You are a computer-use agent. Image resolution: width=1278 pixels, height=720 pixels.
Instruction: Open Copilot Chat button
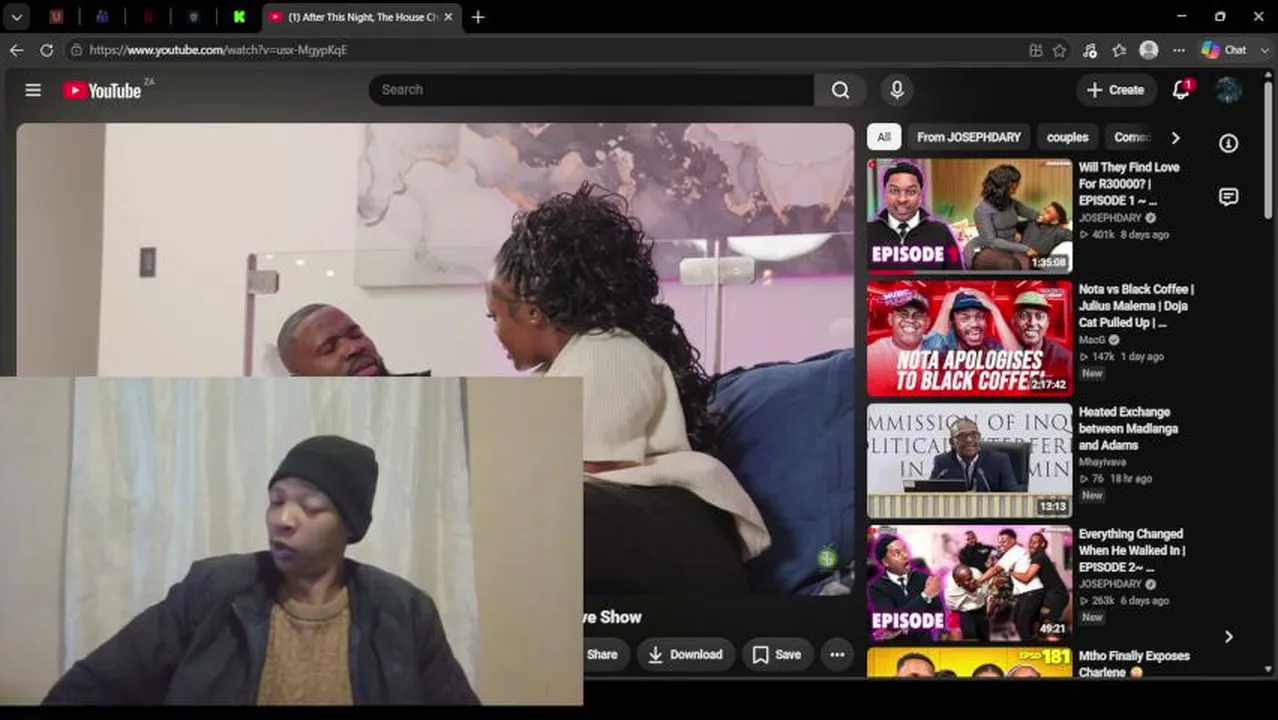pyautogui.click(x=1225, y=50)
